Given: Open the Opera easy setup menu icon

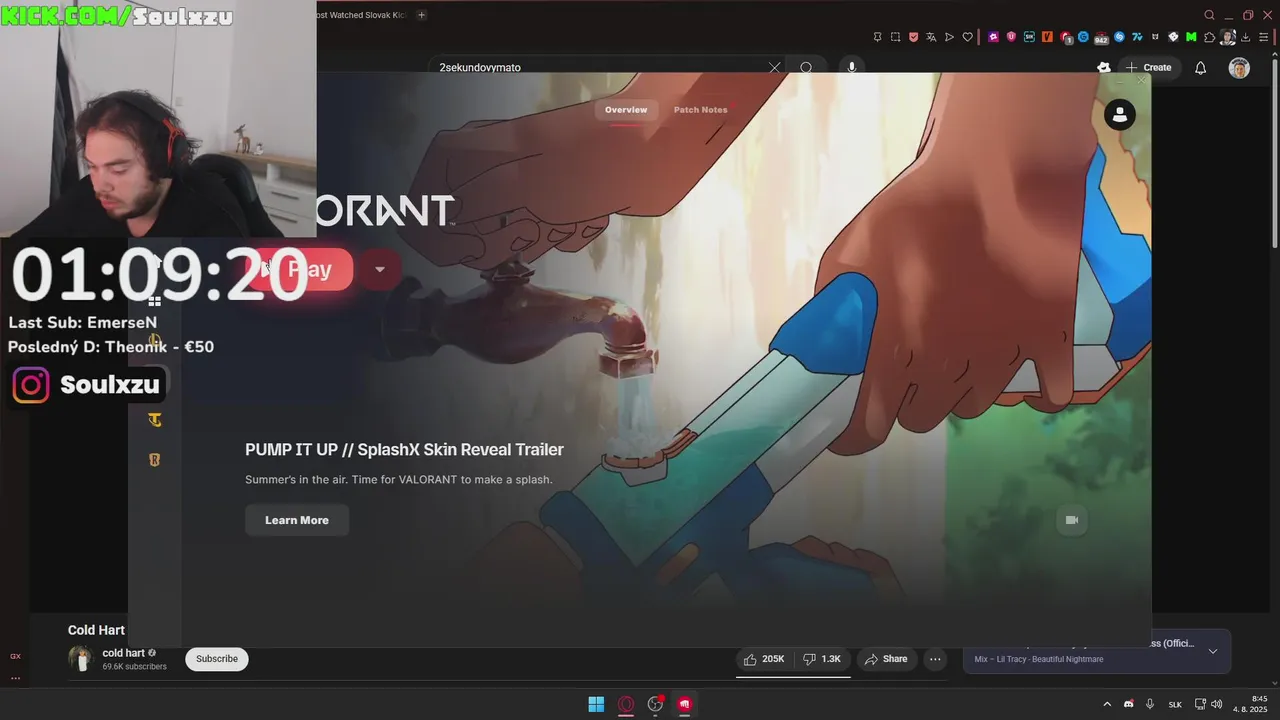Looking at the screenshot, I should (1264, 37).
